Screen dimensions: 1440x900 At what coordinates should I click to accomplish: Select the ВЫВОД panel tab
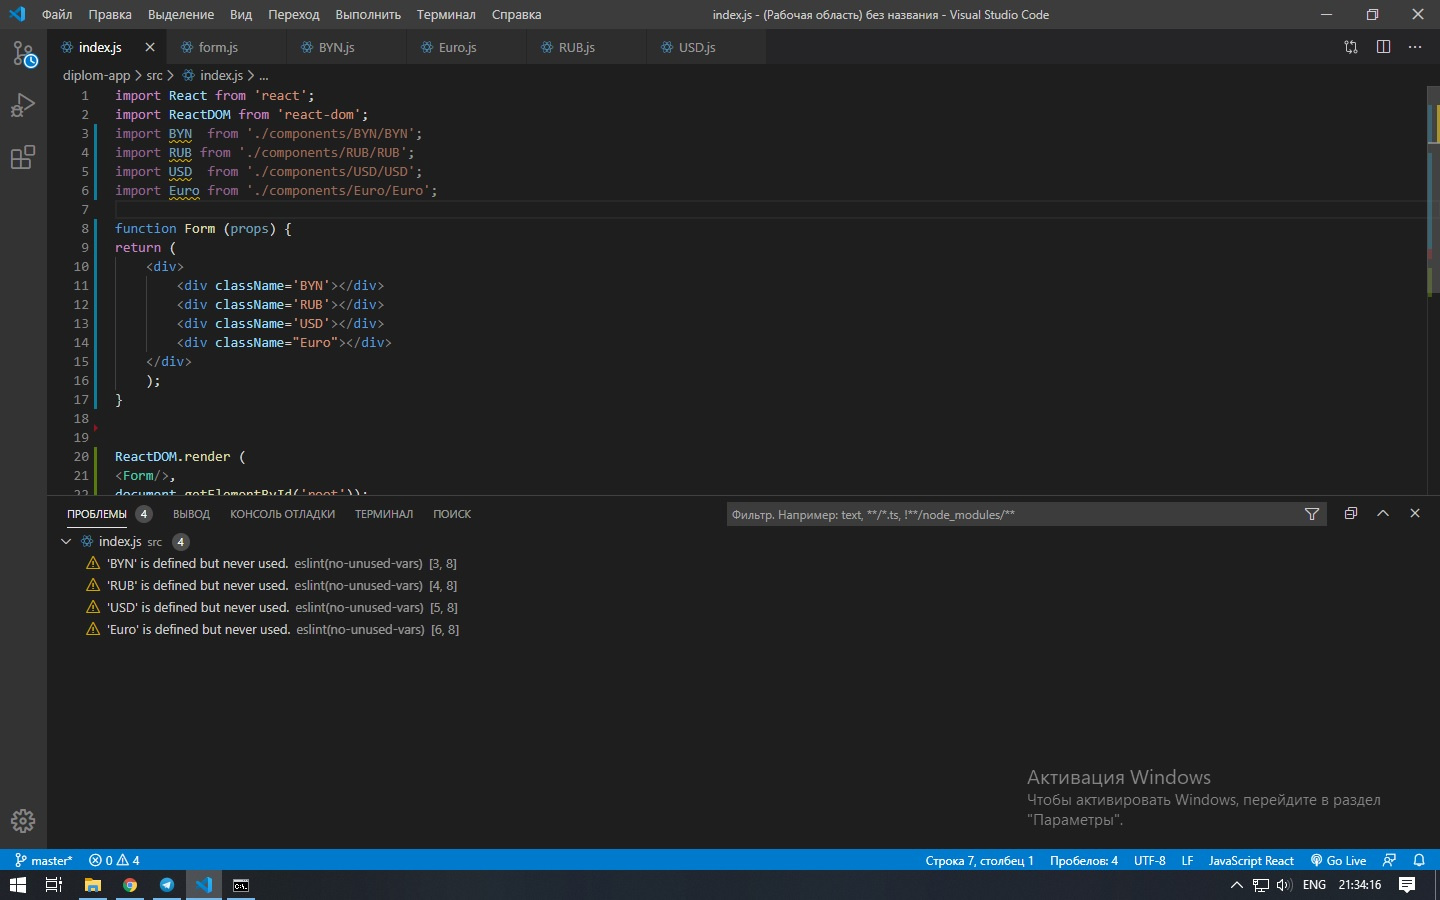pos(191,514)
